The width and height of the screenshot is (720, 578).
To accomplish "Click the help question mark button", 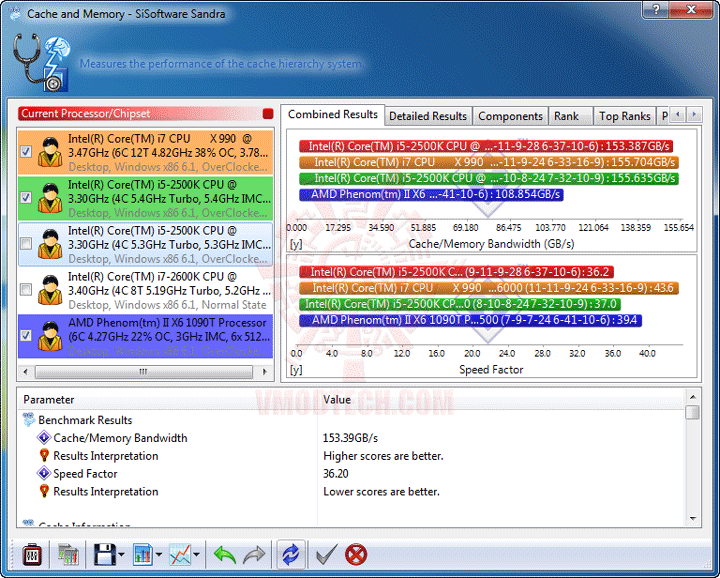I will [x=656, y=9].
